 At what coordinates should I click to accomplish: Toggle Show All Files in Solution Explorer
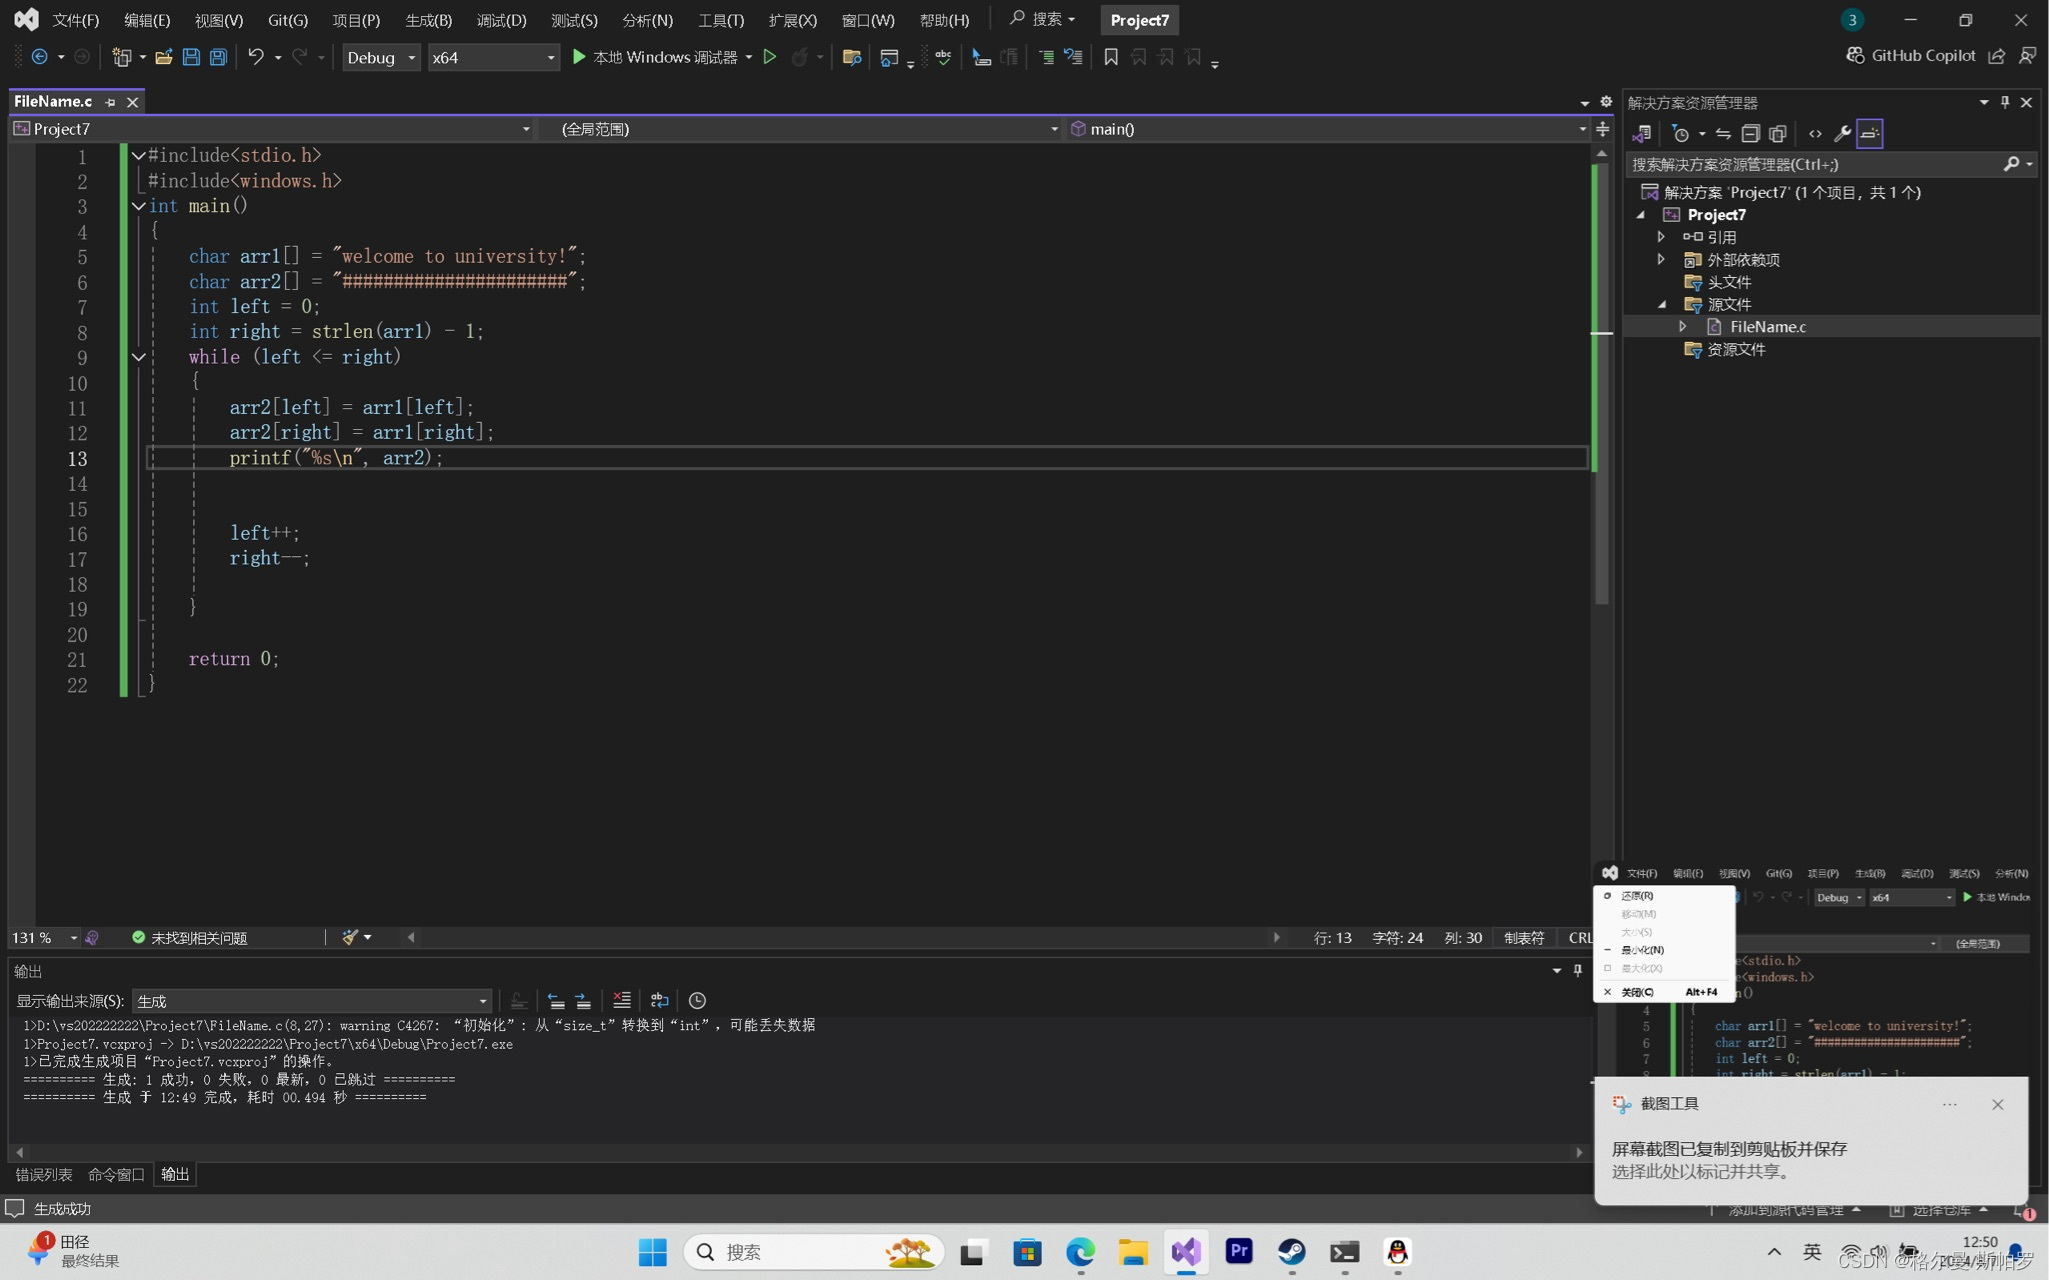(1778, 133)
